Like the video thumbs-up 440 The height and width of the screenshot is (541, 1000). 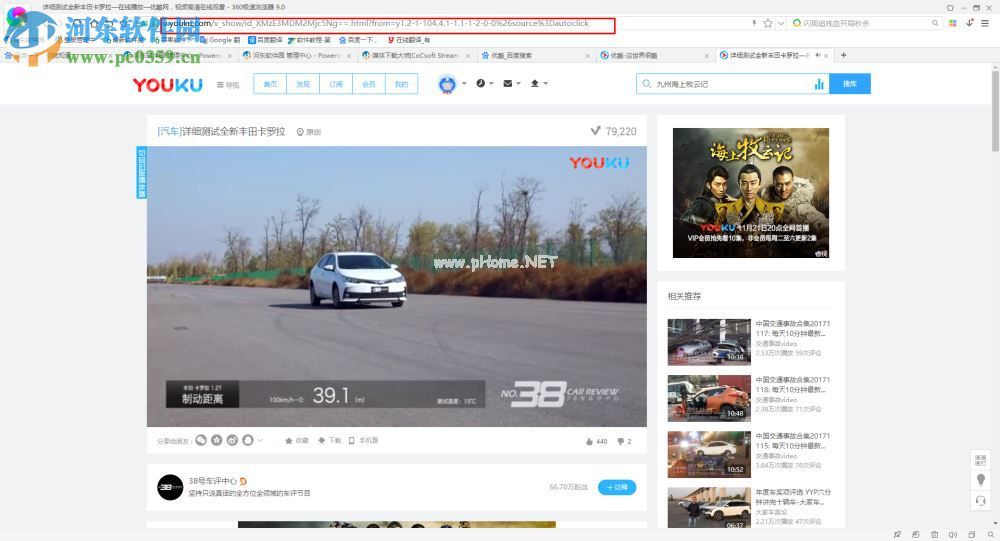(x=596, y=441)
